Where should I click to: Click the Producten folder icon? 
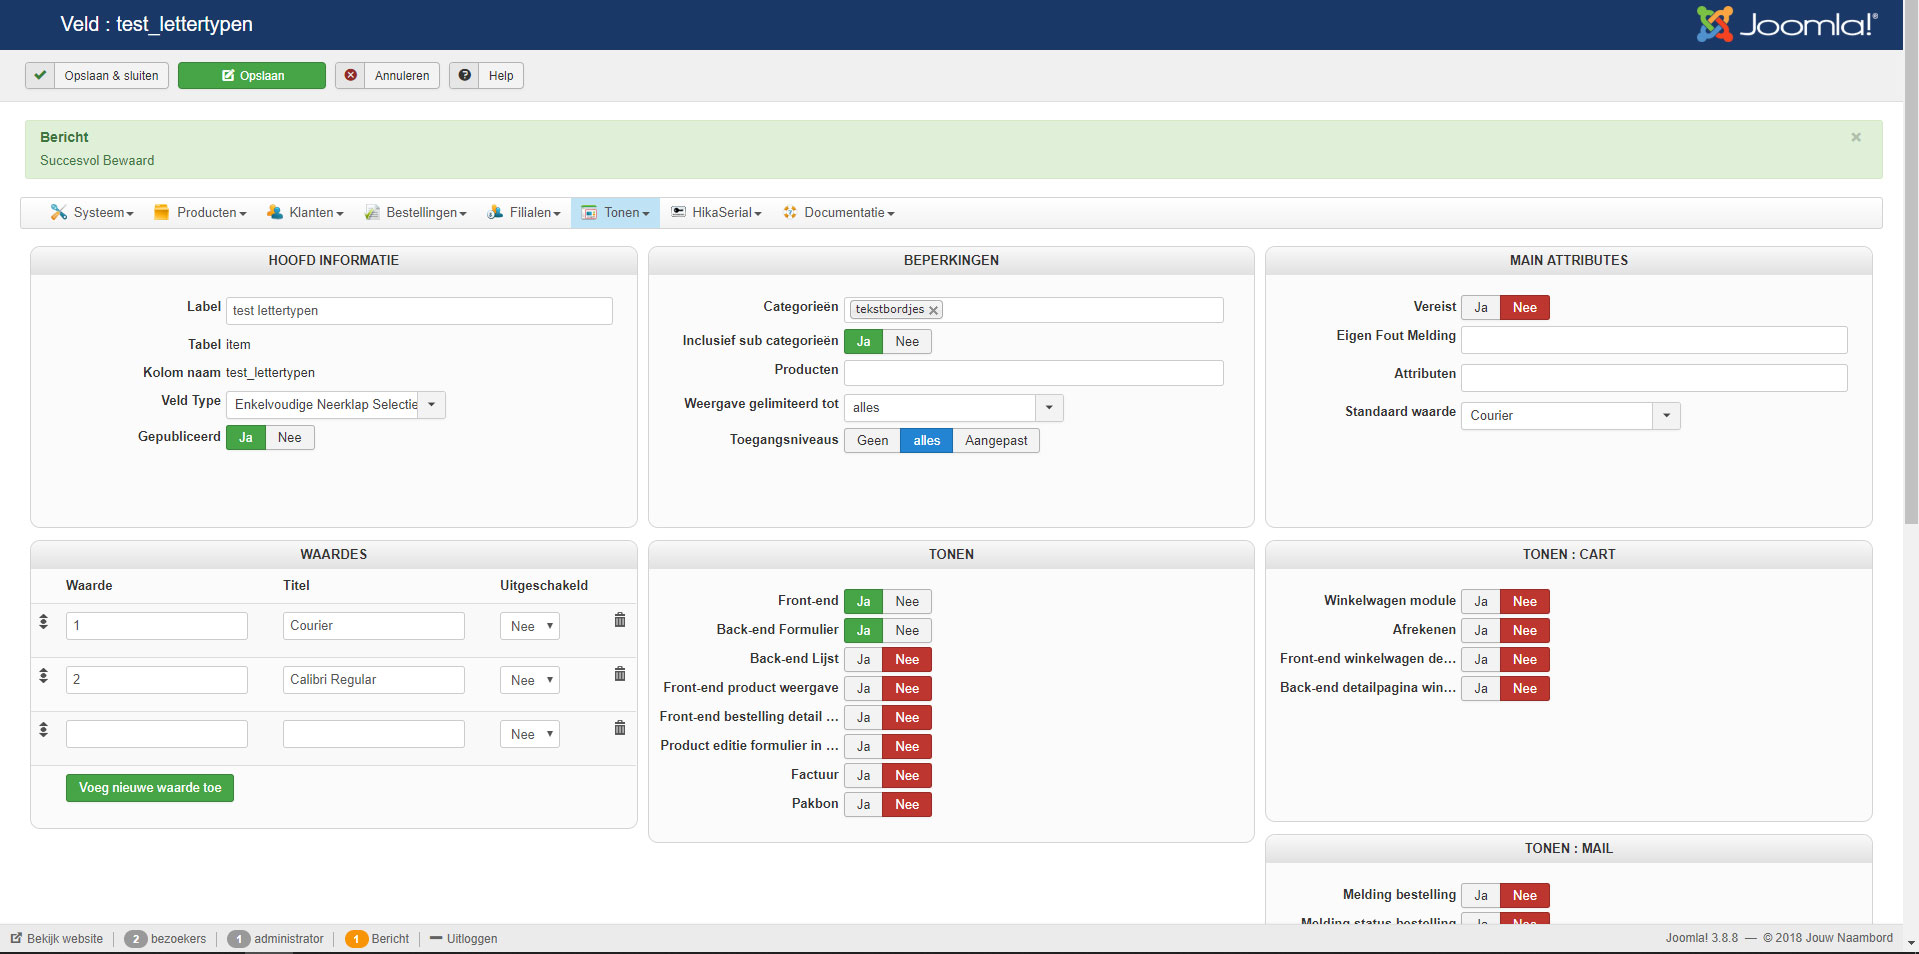[x=161, y=212]
